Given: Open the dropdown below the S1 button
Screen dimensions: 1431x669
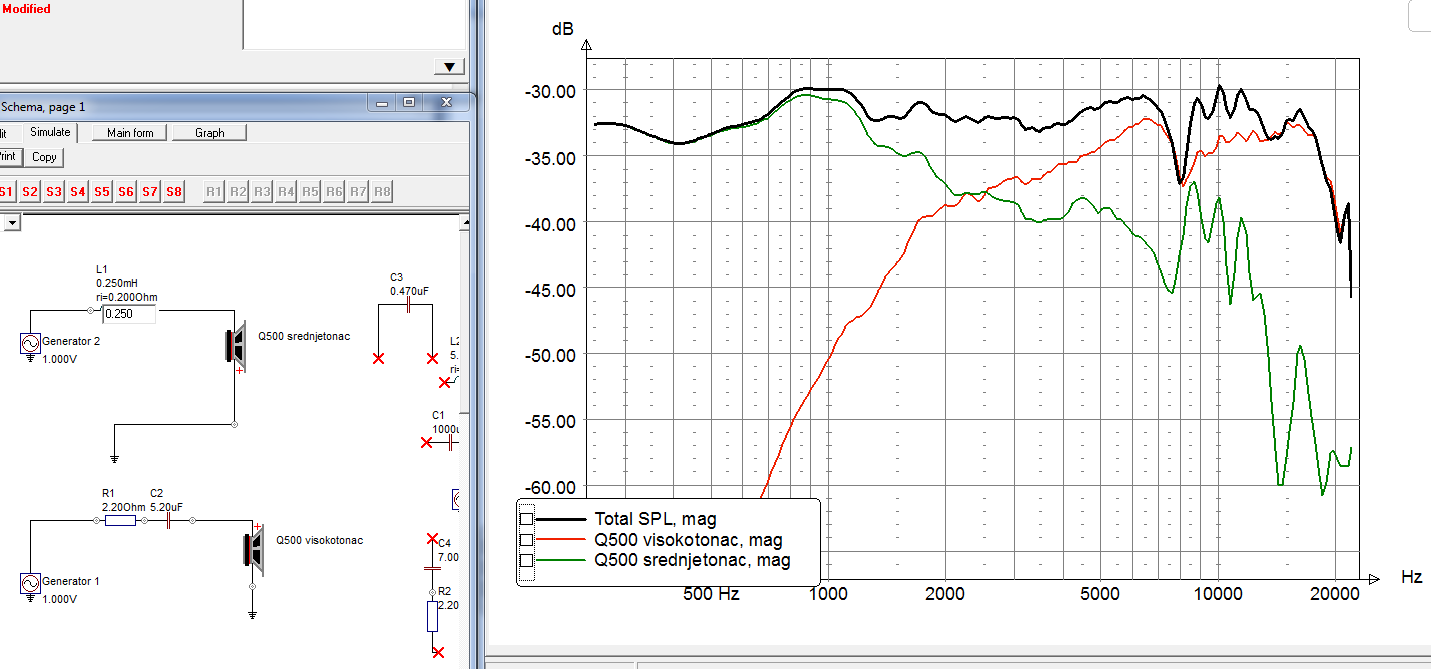Looking at the screenshot, I should 11,223.
